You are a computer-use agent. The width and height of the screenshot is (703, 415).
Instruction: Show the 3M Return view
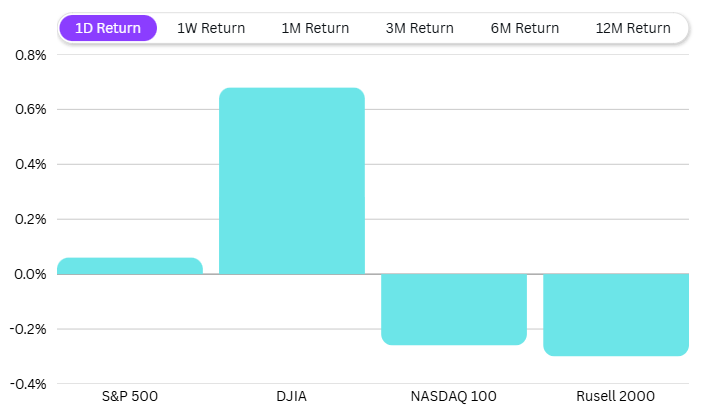[x=419, y=28]
